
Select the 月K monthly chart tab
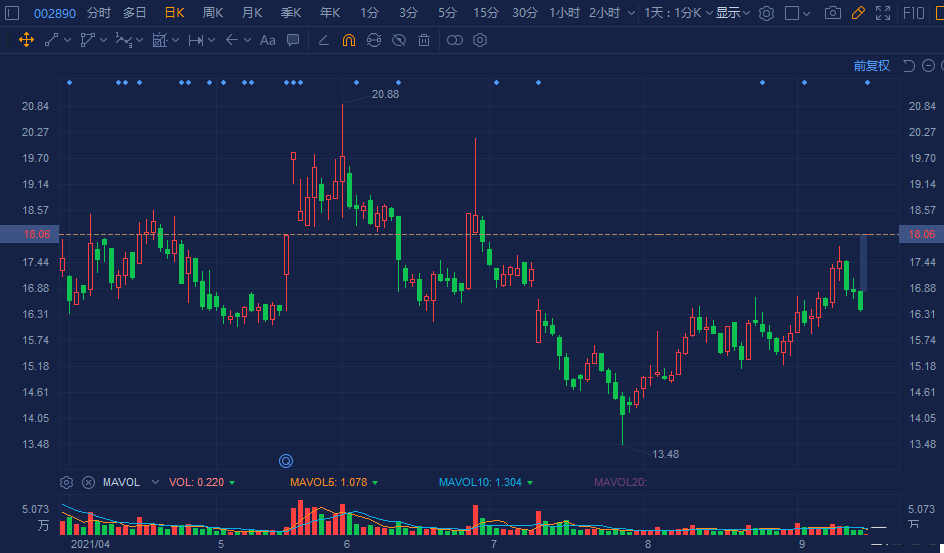pyautogui.click(x=252, y=13)
